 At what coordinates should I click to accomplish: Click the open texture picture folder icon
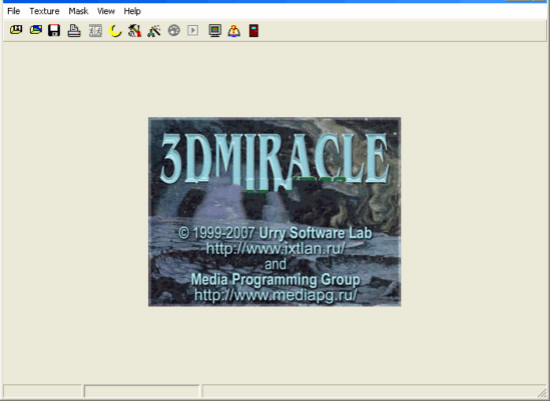pos(36,31)
